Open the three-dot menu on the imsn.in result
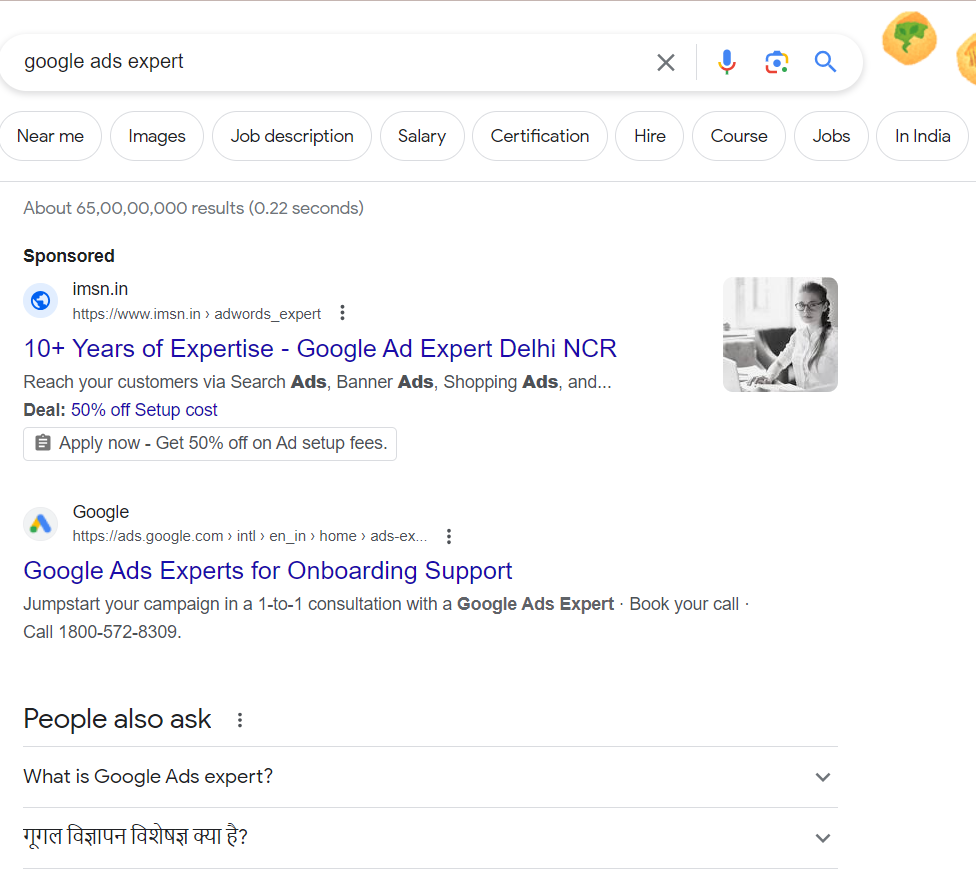976x873 pixels. [x=342, y=312]
